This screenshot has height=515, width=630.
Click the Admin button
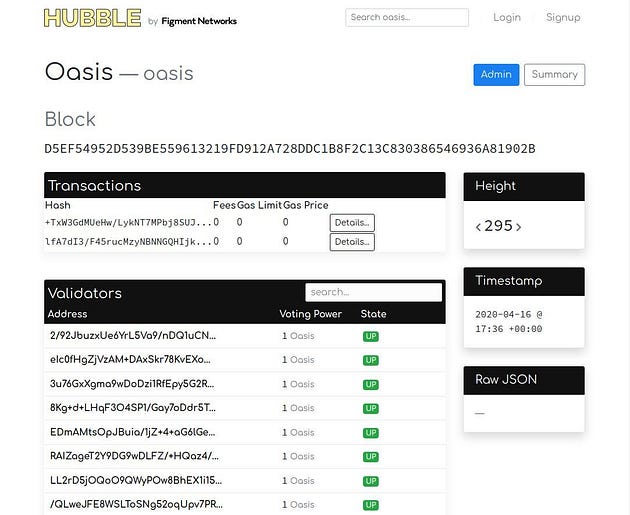[496, 75]
